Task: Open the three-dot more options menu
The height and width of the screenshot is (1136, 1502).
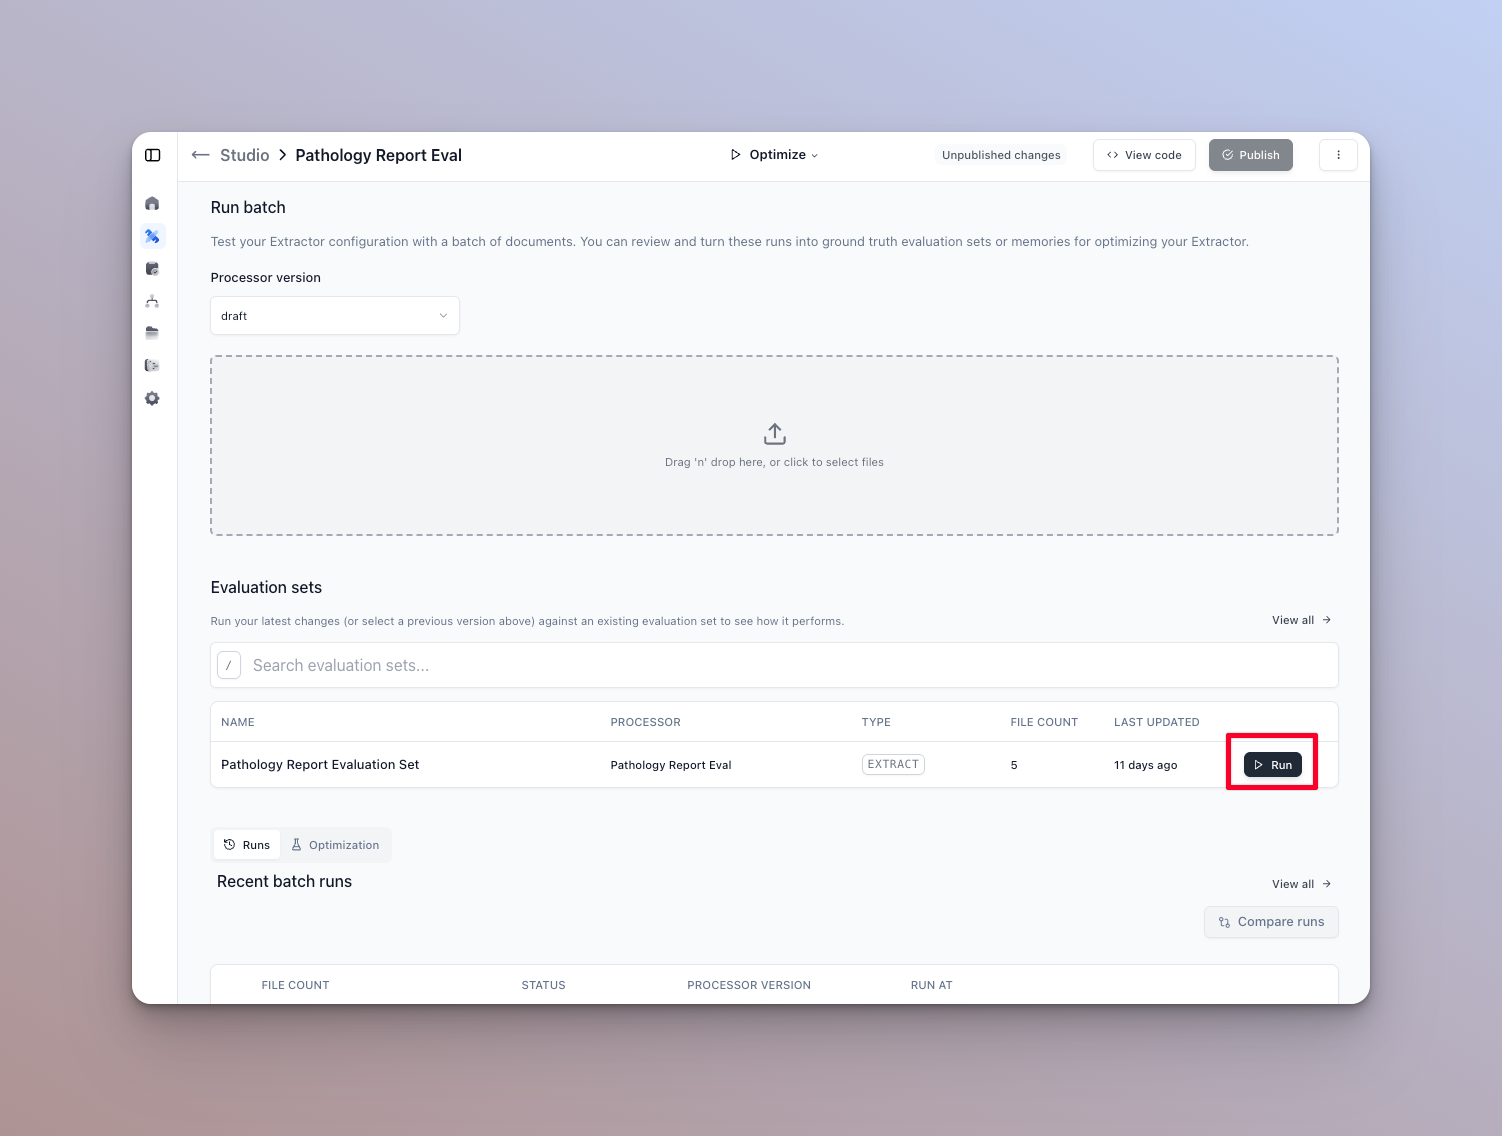Action: point(1338,155)
